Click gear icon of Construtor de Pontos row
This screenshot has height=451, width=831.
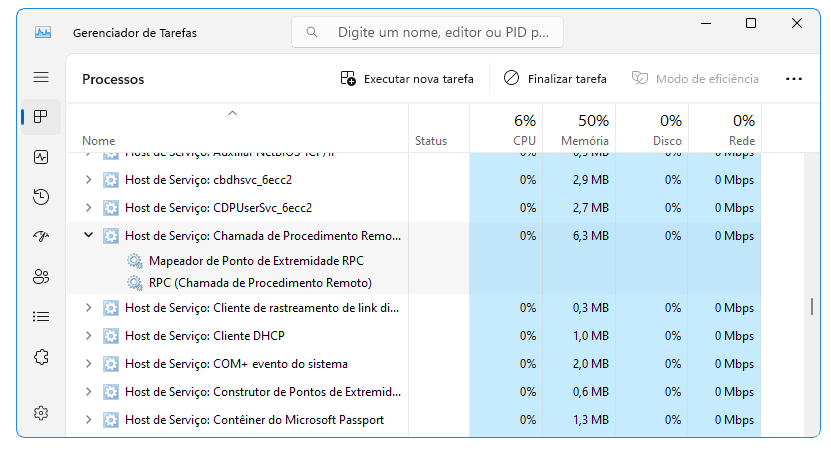pos(111,392)
